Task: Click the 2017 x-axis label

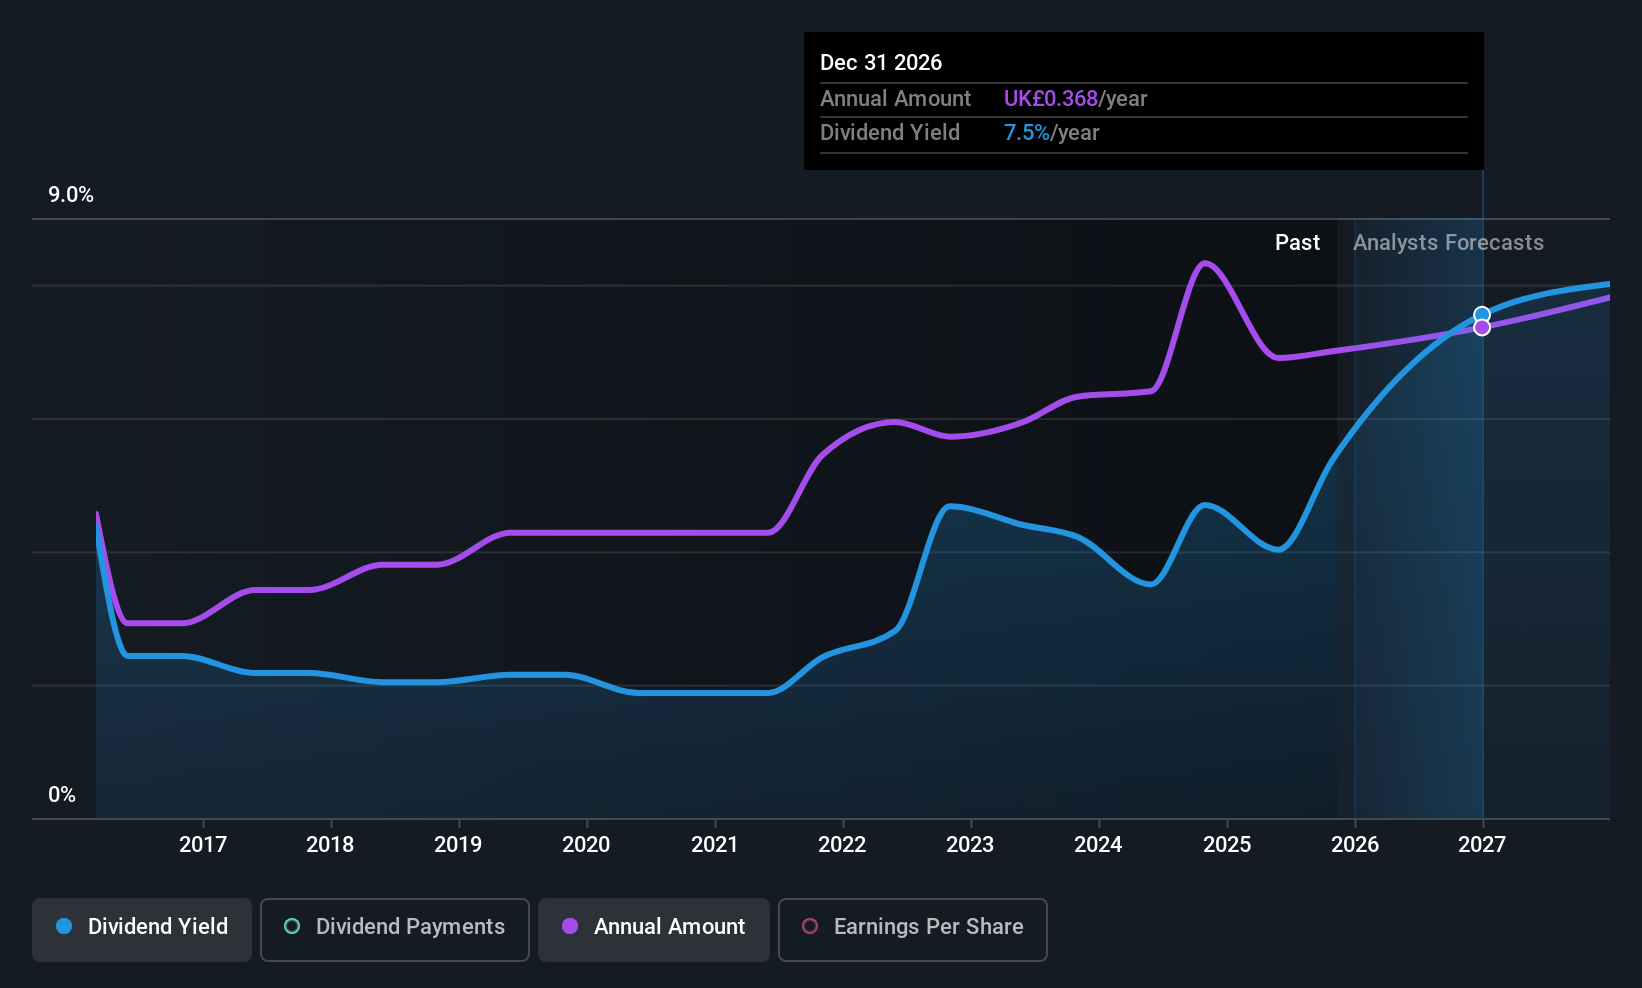Action: pyautogui.click(x=203, y=845)
